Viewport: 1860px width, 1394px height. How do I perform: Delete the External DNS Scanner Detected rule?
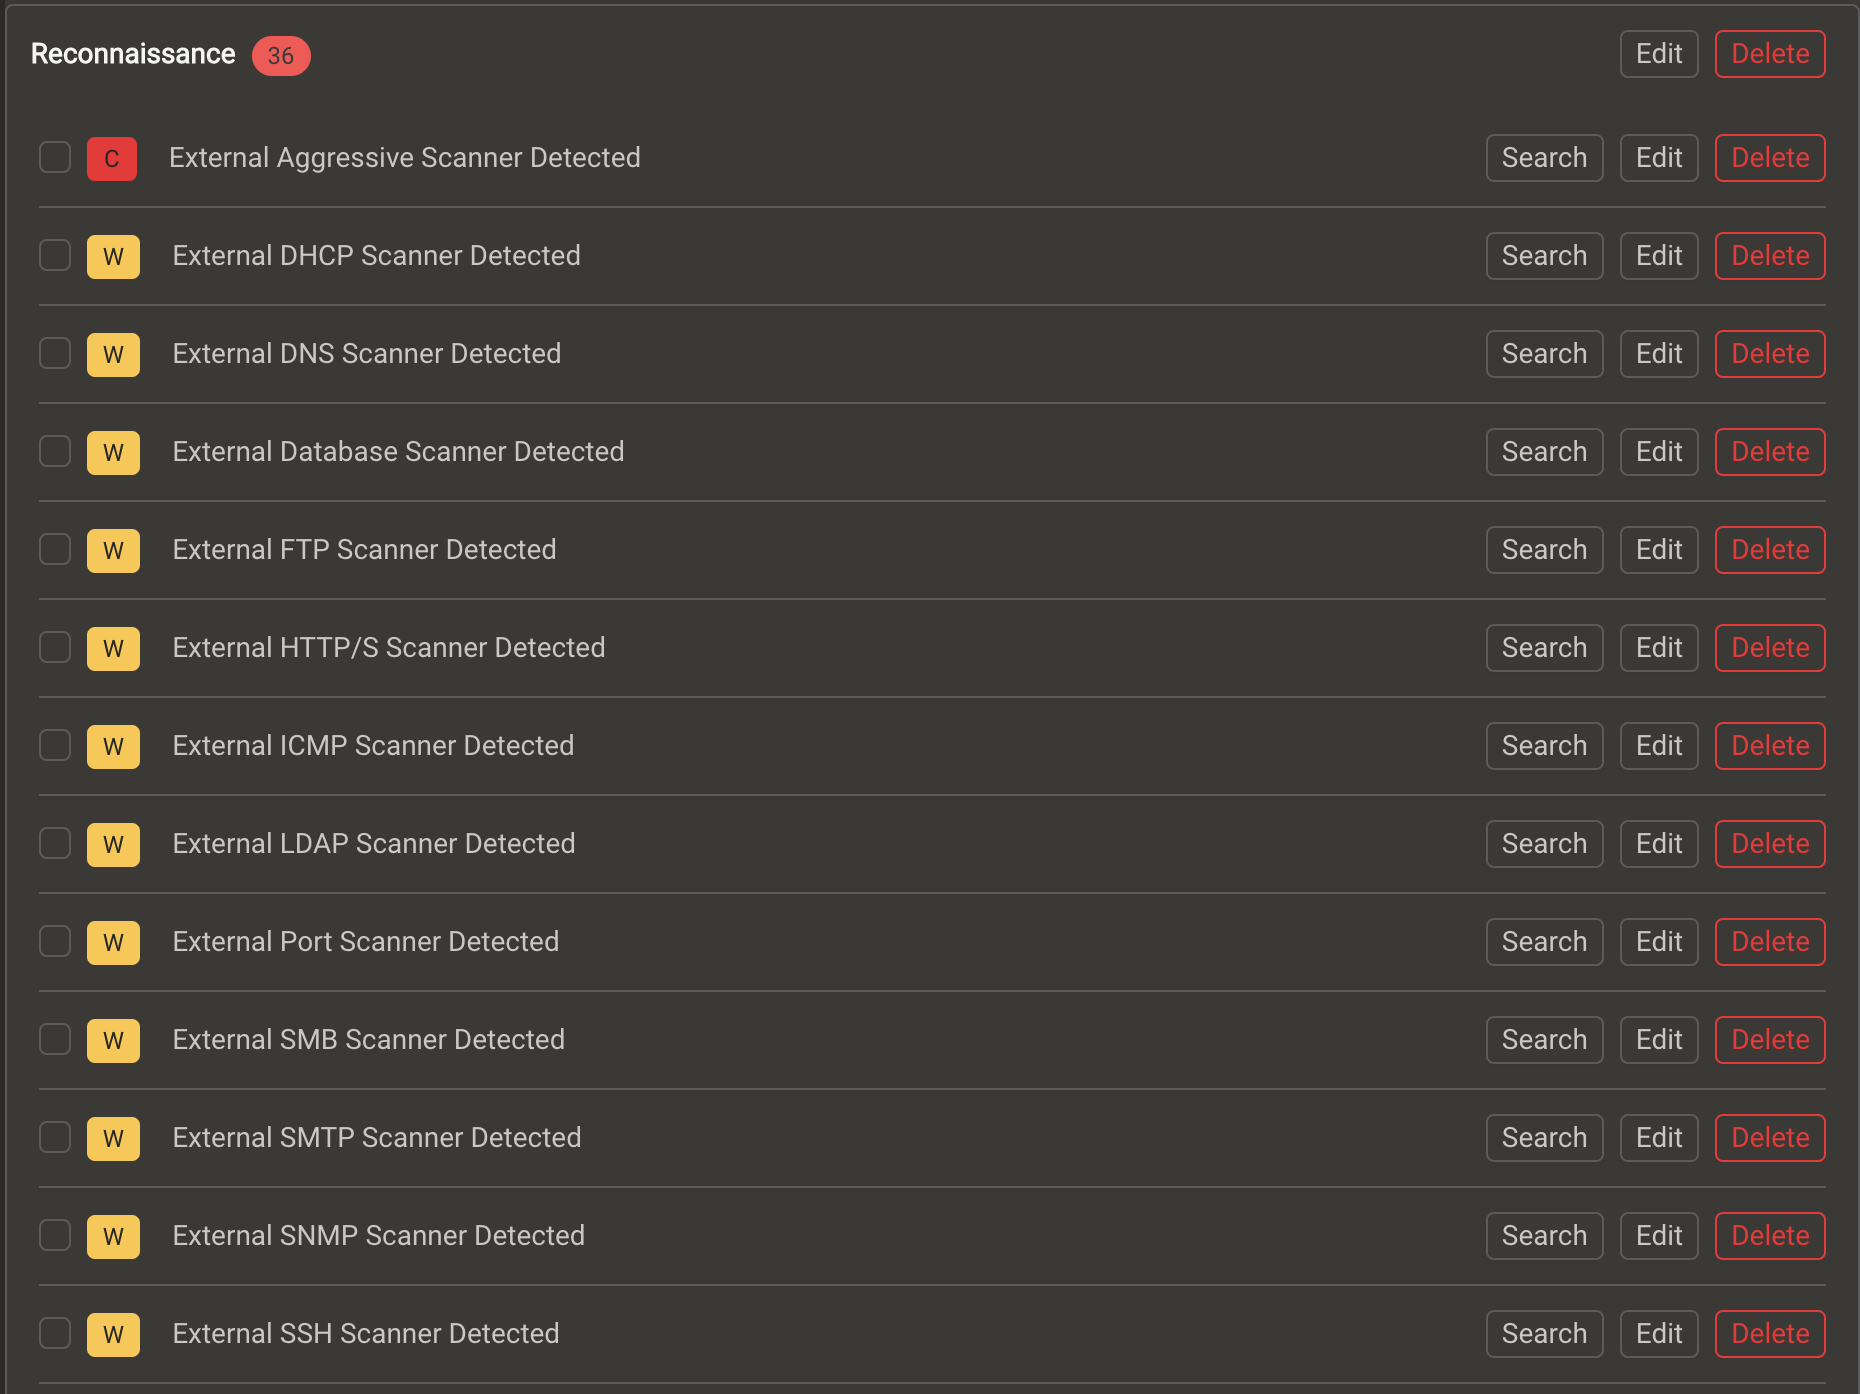[x=1770, y=354]
